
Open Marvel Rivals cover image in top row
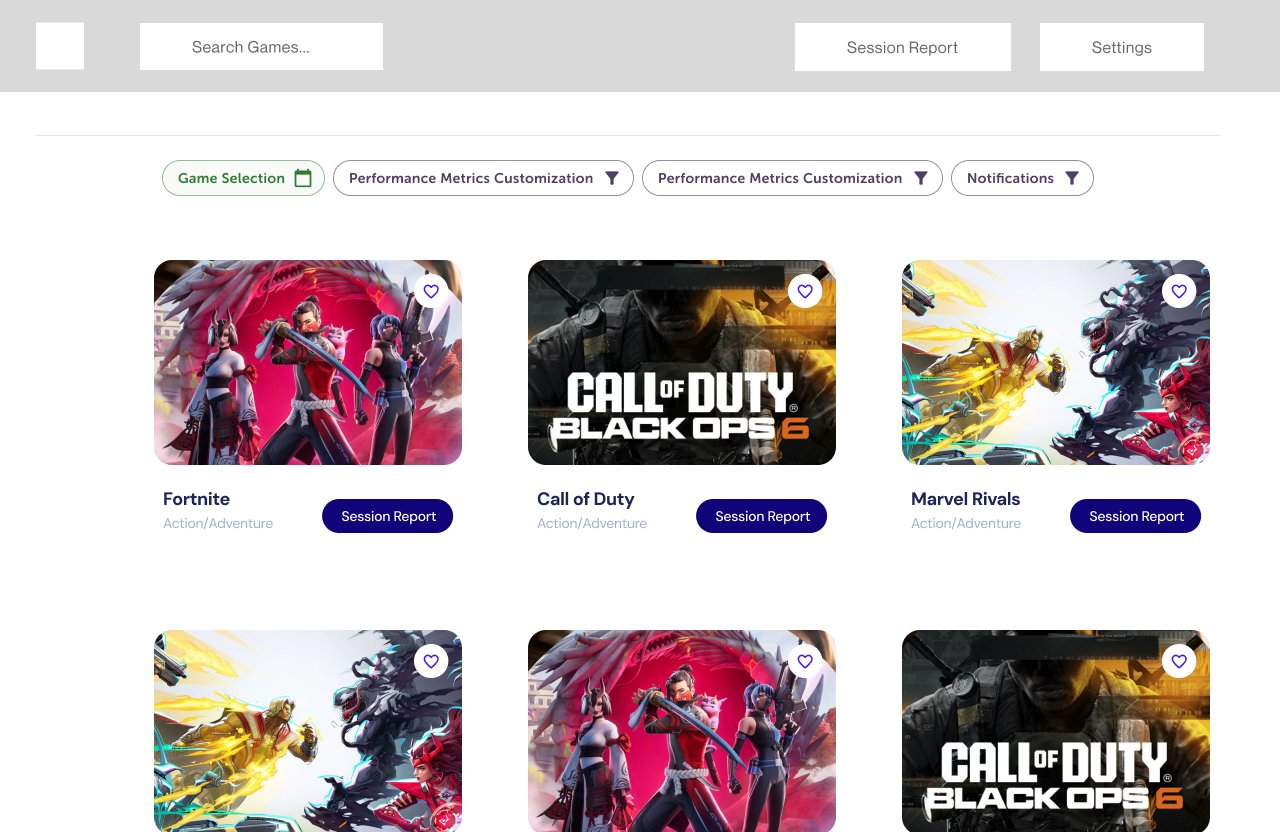click(x=1056, y=362)
